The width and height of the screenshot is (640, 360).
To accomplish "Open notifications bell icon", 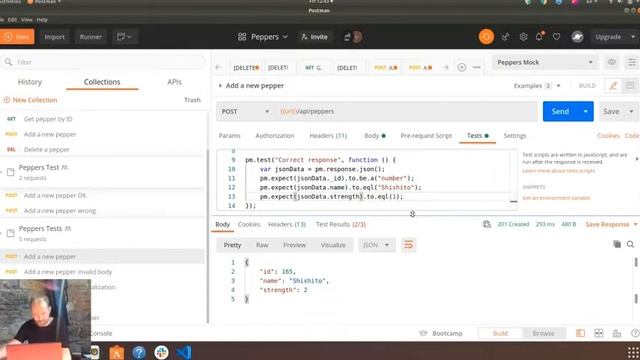I will point(540,37).
